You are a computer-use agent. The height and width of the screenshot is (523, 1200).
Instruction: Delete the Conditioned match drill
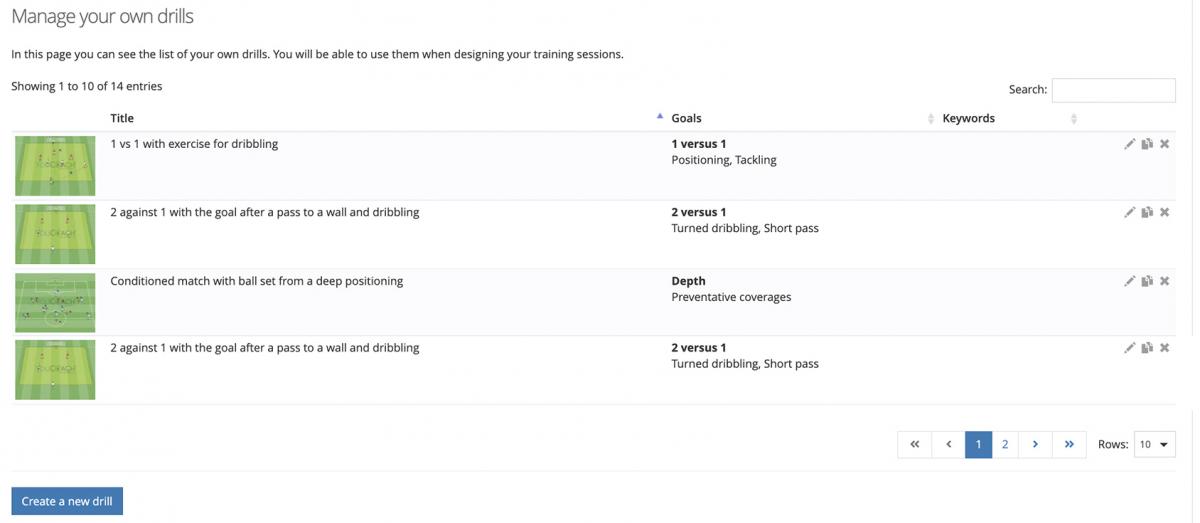click(1164, 281)
